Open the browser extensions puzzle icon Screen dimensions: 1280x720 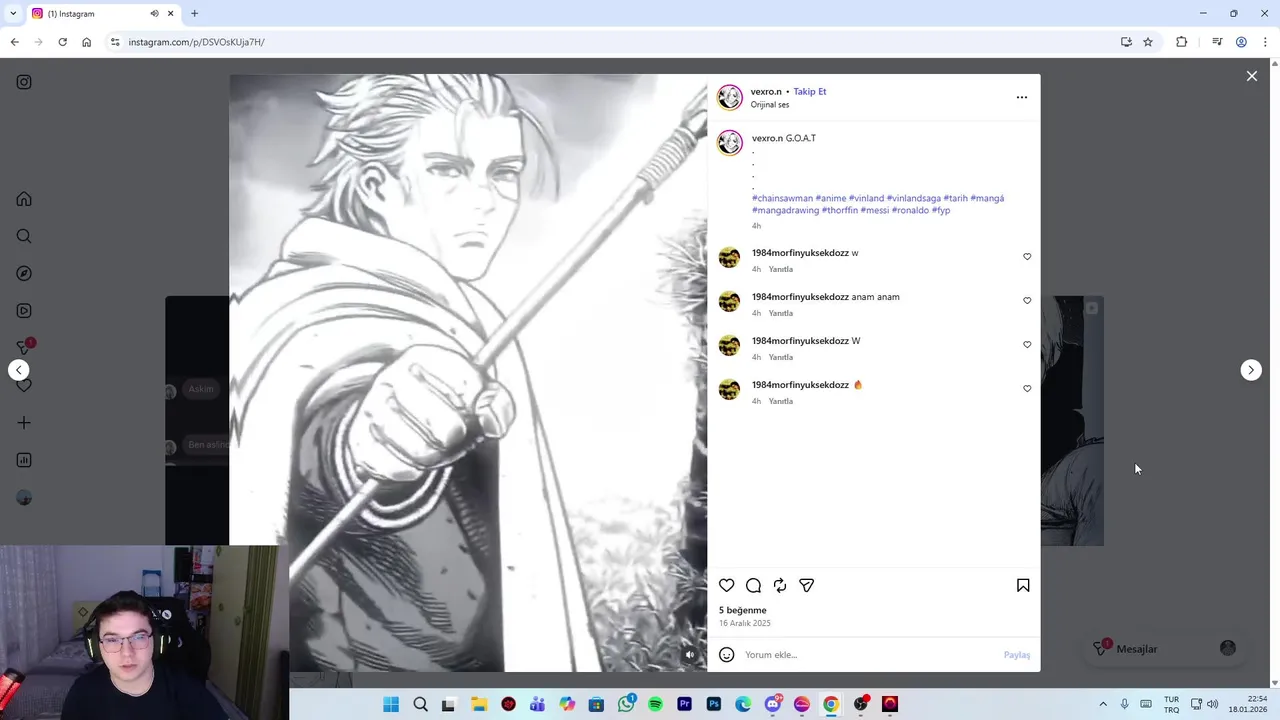(1181, 42)
